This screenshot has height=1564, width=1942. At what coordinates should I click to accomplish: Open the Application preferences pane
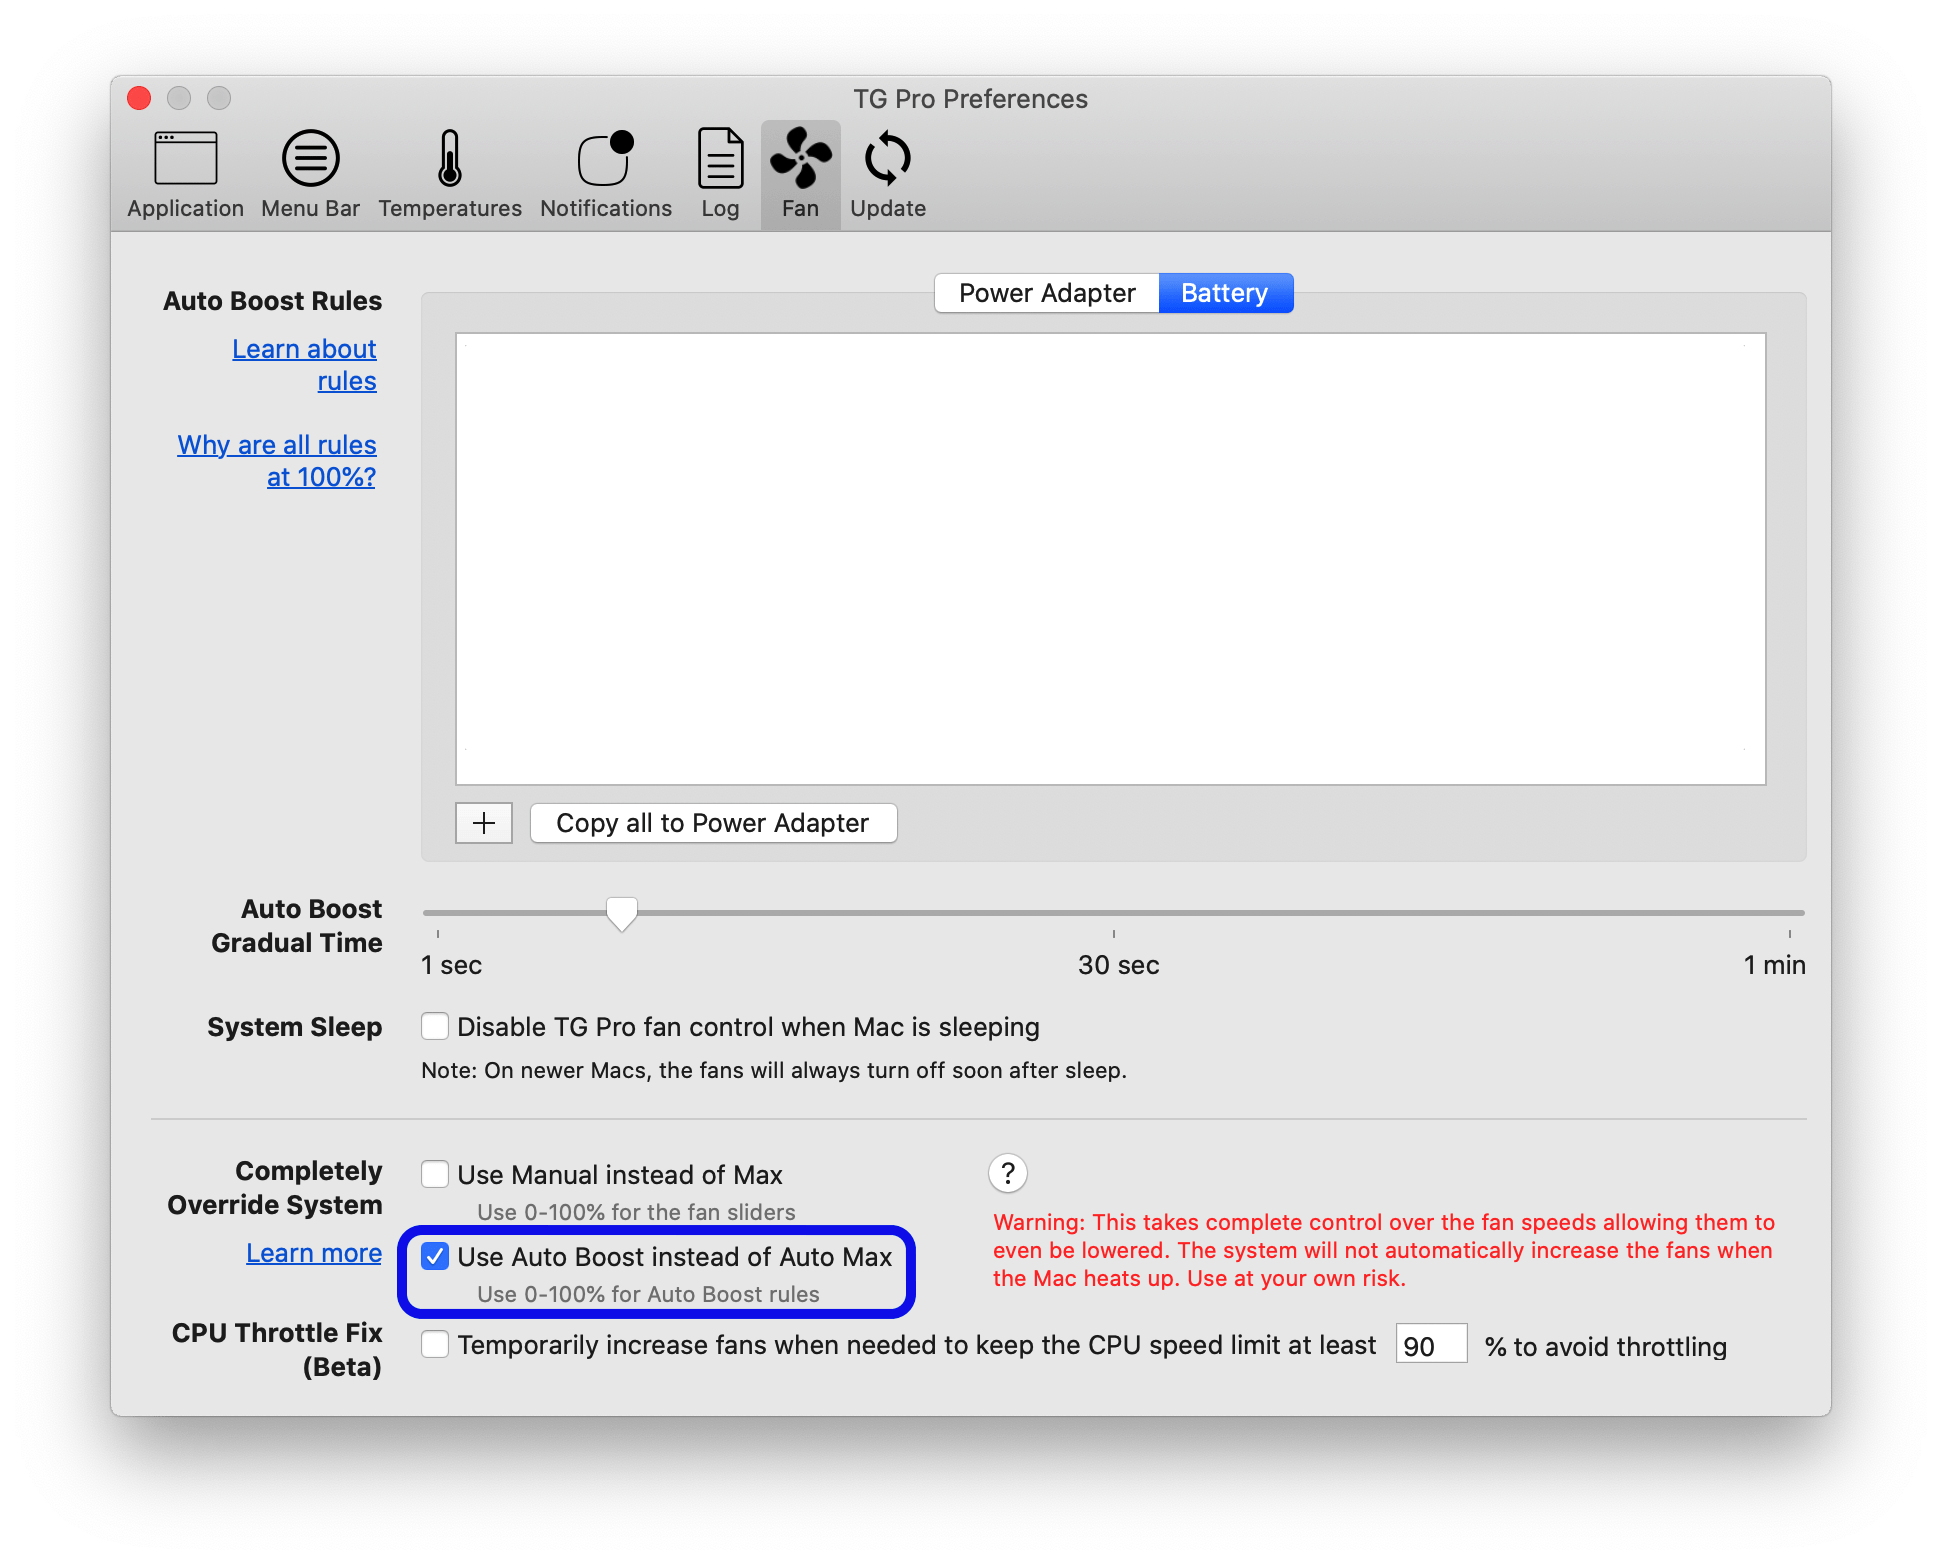[185, 175]
